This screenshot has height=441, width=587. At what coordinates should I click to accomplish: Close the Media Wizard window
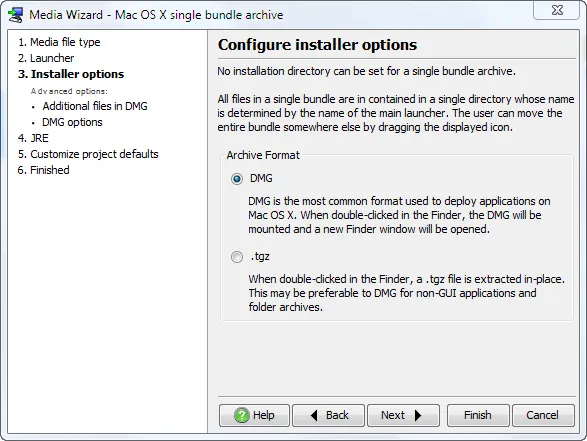click(x=557, y=10)
